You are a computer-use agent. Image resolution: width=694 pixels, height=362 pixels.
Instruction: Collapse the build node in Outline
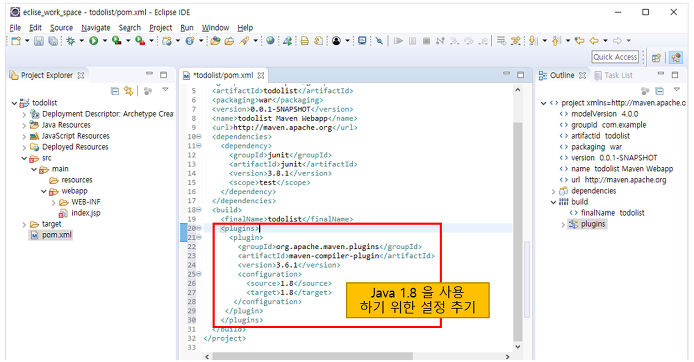coord(553,202)
